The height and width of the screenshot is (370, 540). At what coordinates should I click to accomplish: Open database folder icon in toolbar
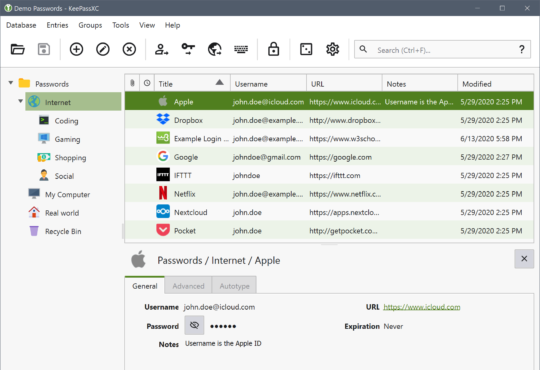18,49
